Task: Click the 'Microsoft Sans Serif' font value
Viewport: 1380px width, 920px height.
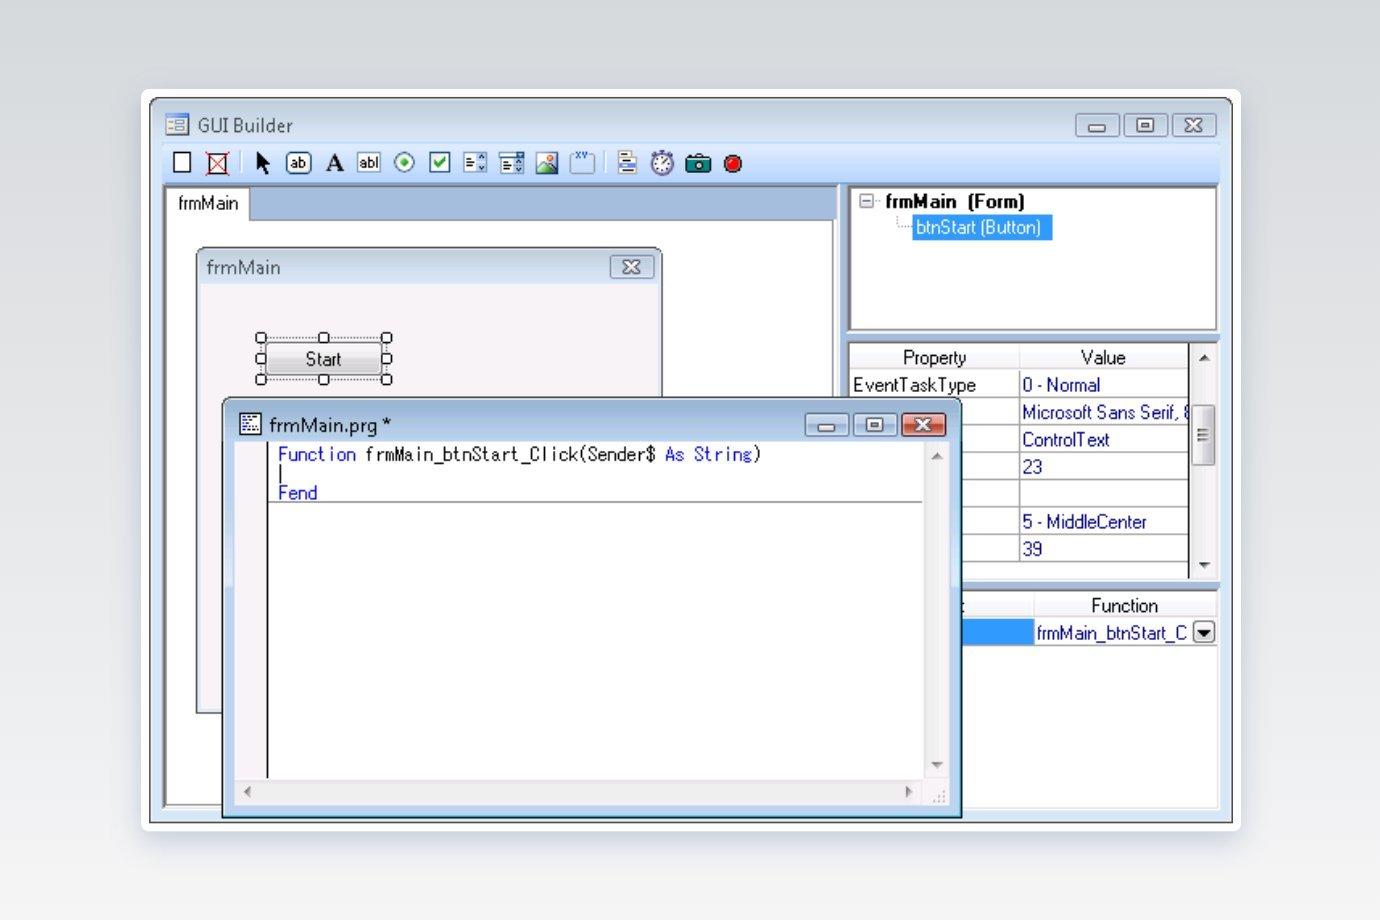Action: pyautogui.click(x=1103, y=412)
